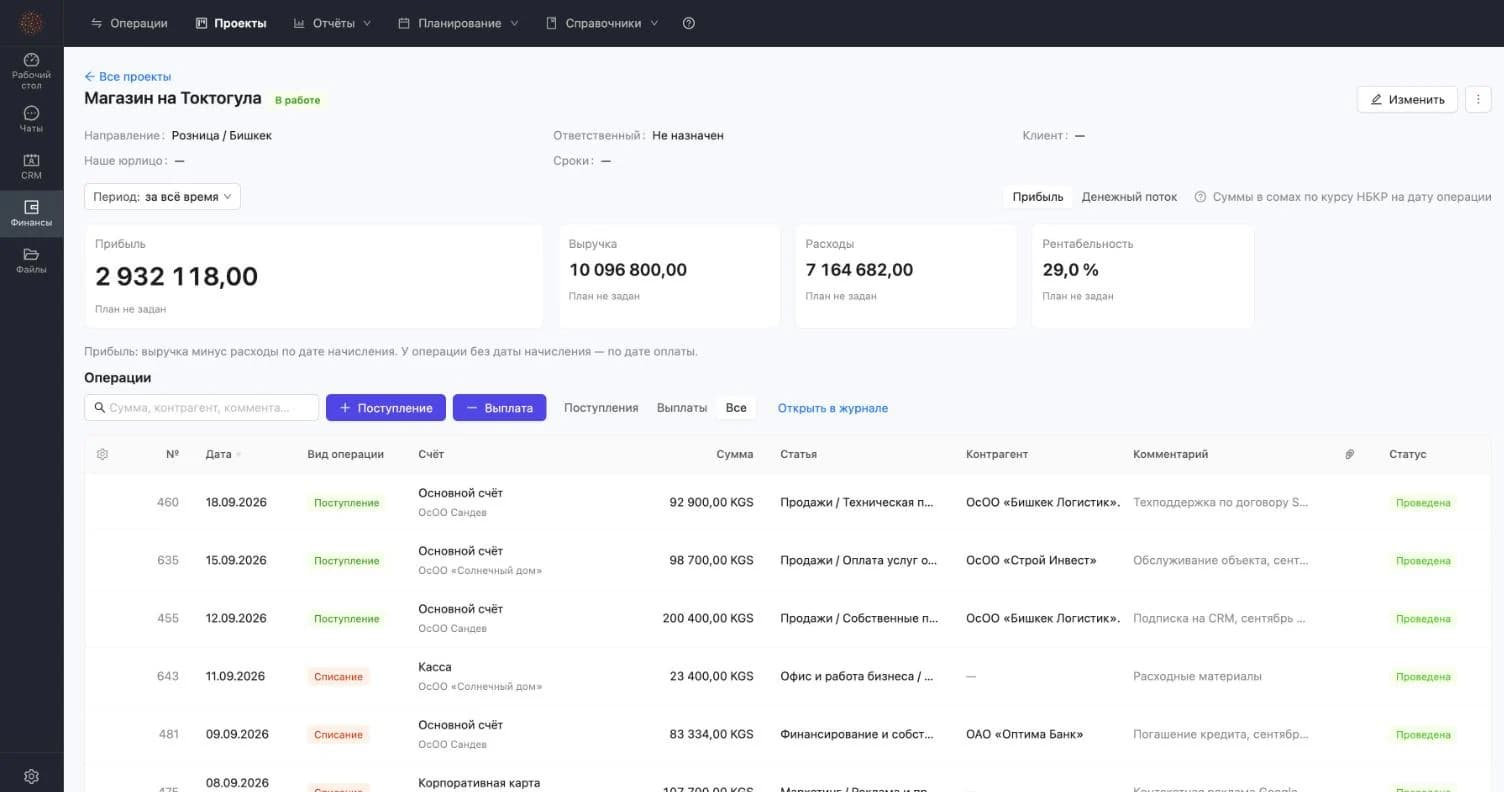Click the app logo in the sidebar

tap(31, 23)
